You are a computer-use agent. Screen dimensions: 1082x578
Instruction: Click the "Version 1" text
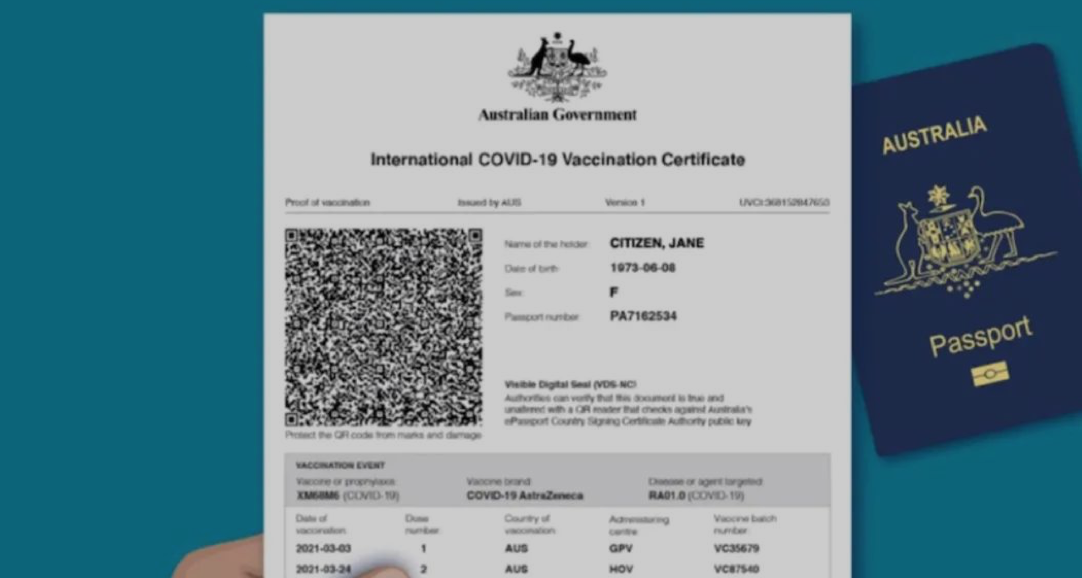624,203
